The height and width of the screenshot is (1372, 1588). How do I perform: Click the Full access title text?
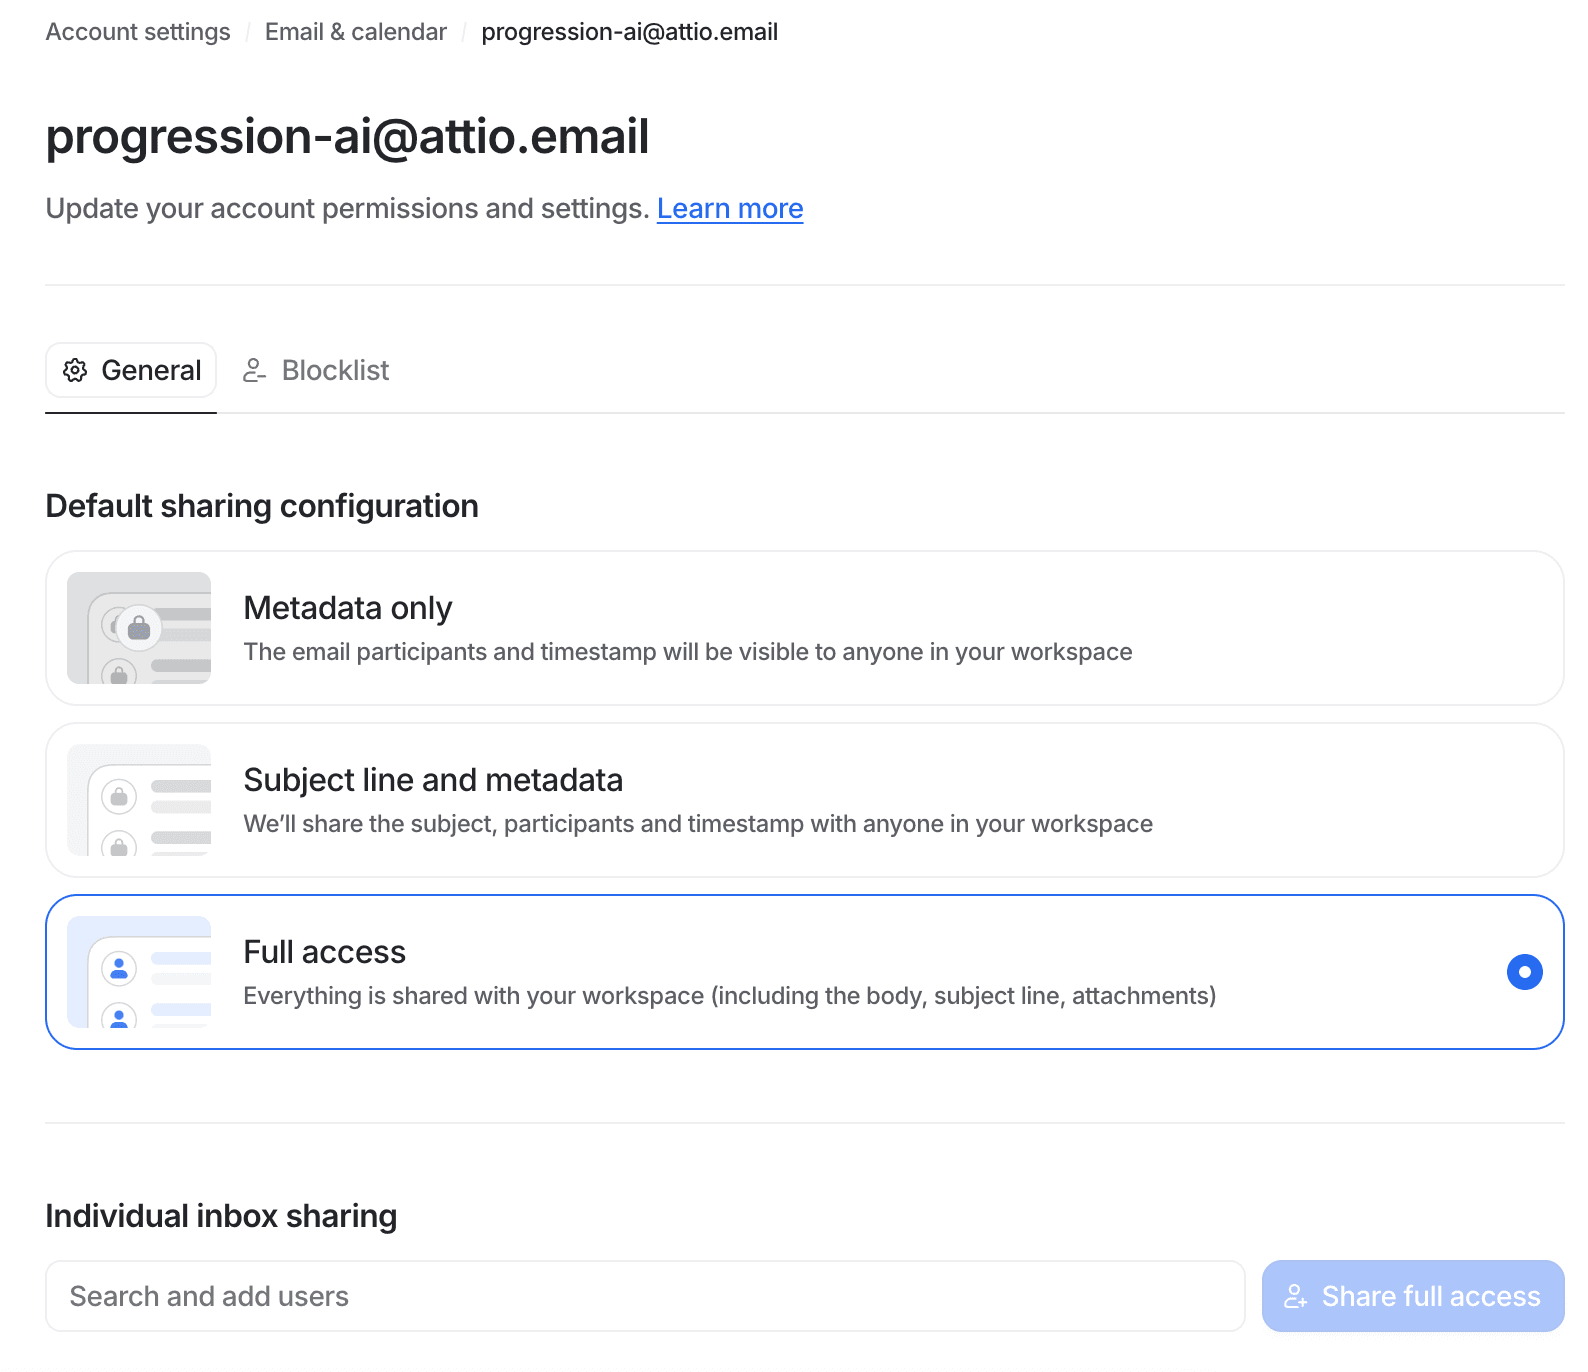pyautogui.click(x=325, y=952)
